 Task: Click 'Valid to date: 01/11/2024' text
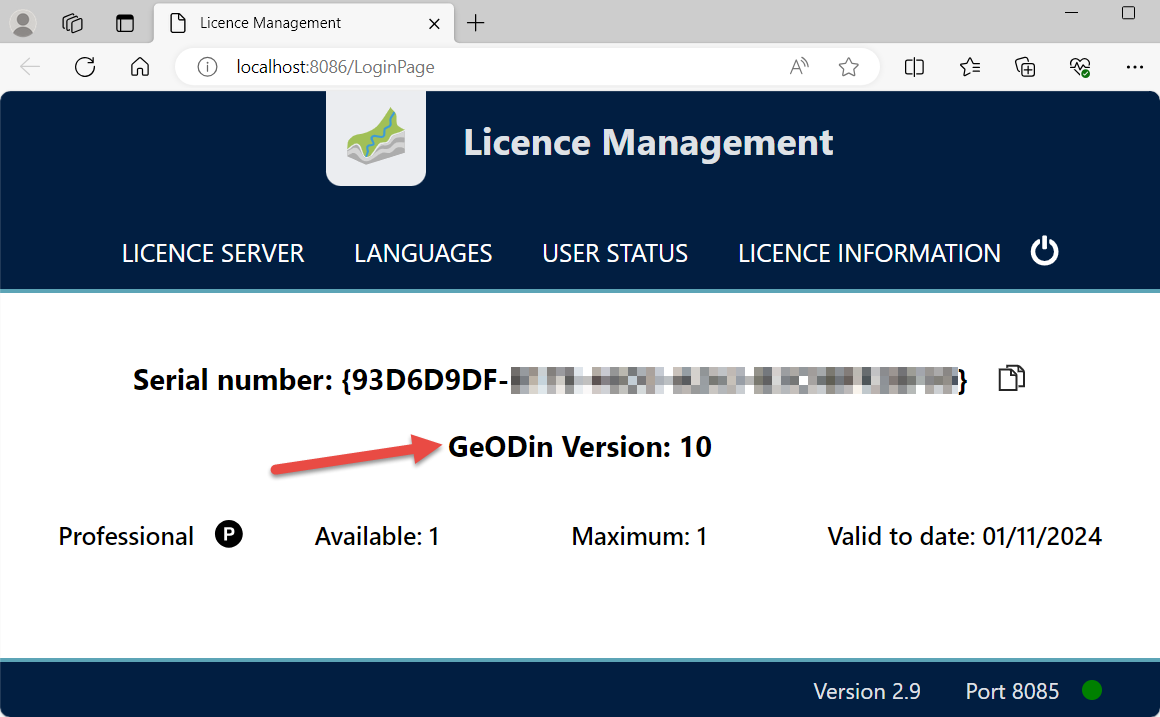[x=965, y=536]
